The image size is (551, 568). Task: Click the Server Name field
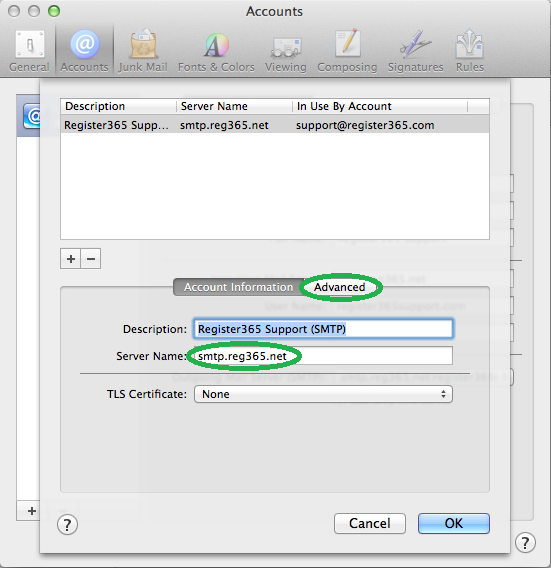tap(323, 356)
